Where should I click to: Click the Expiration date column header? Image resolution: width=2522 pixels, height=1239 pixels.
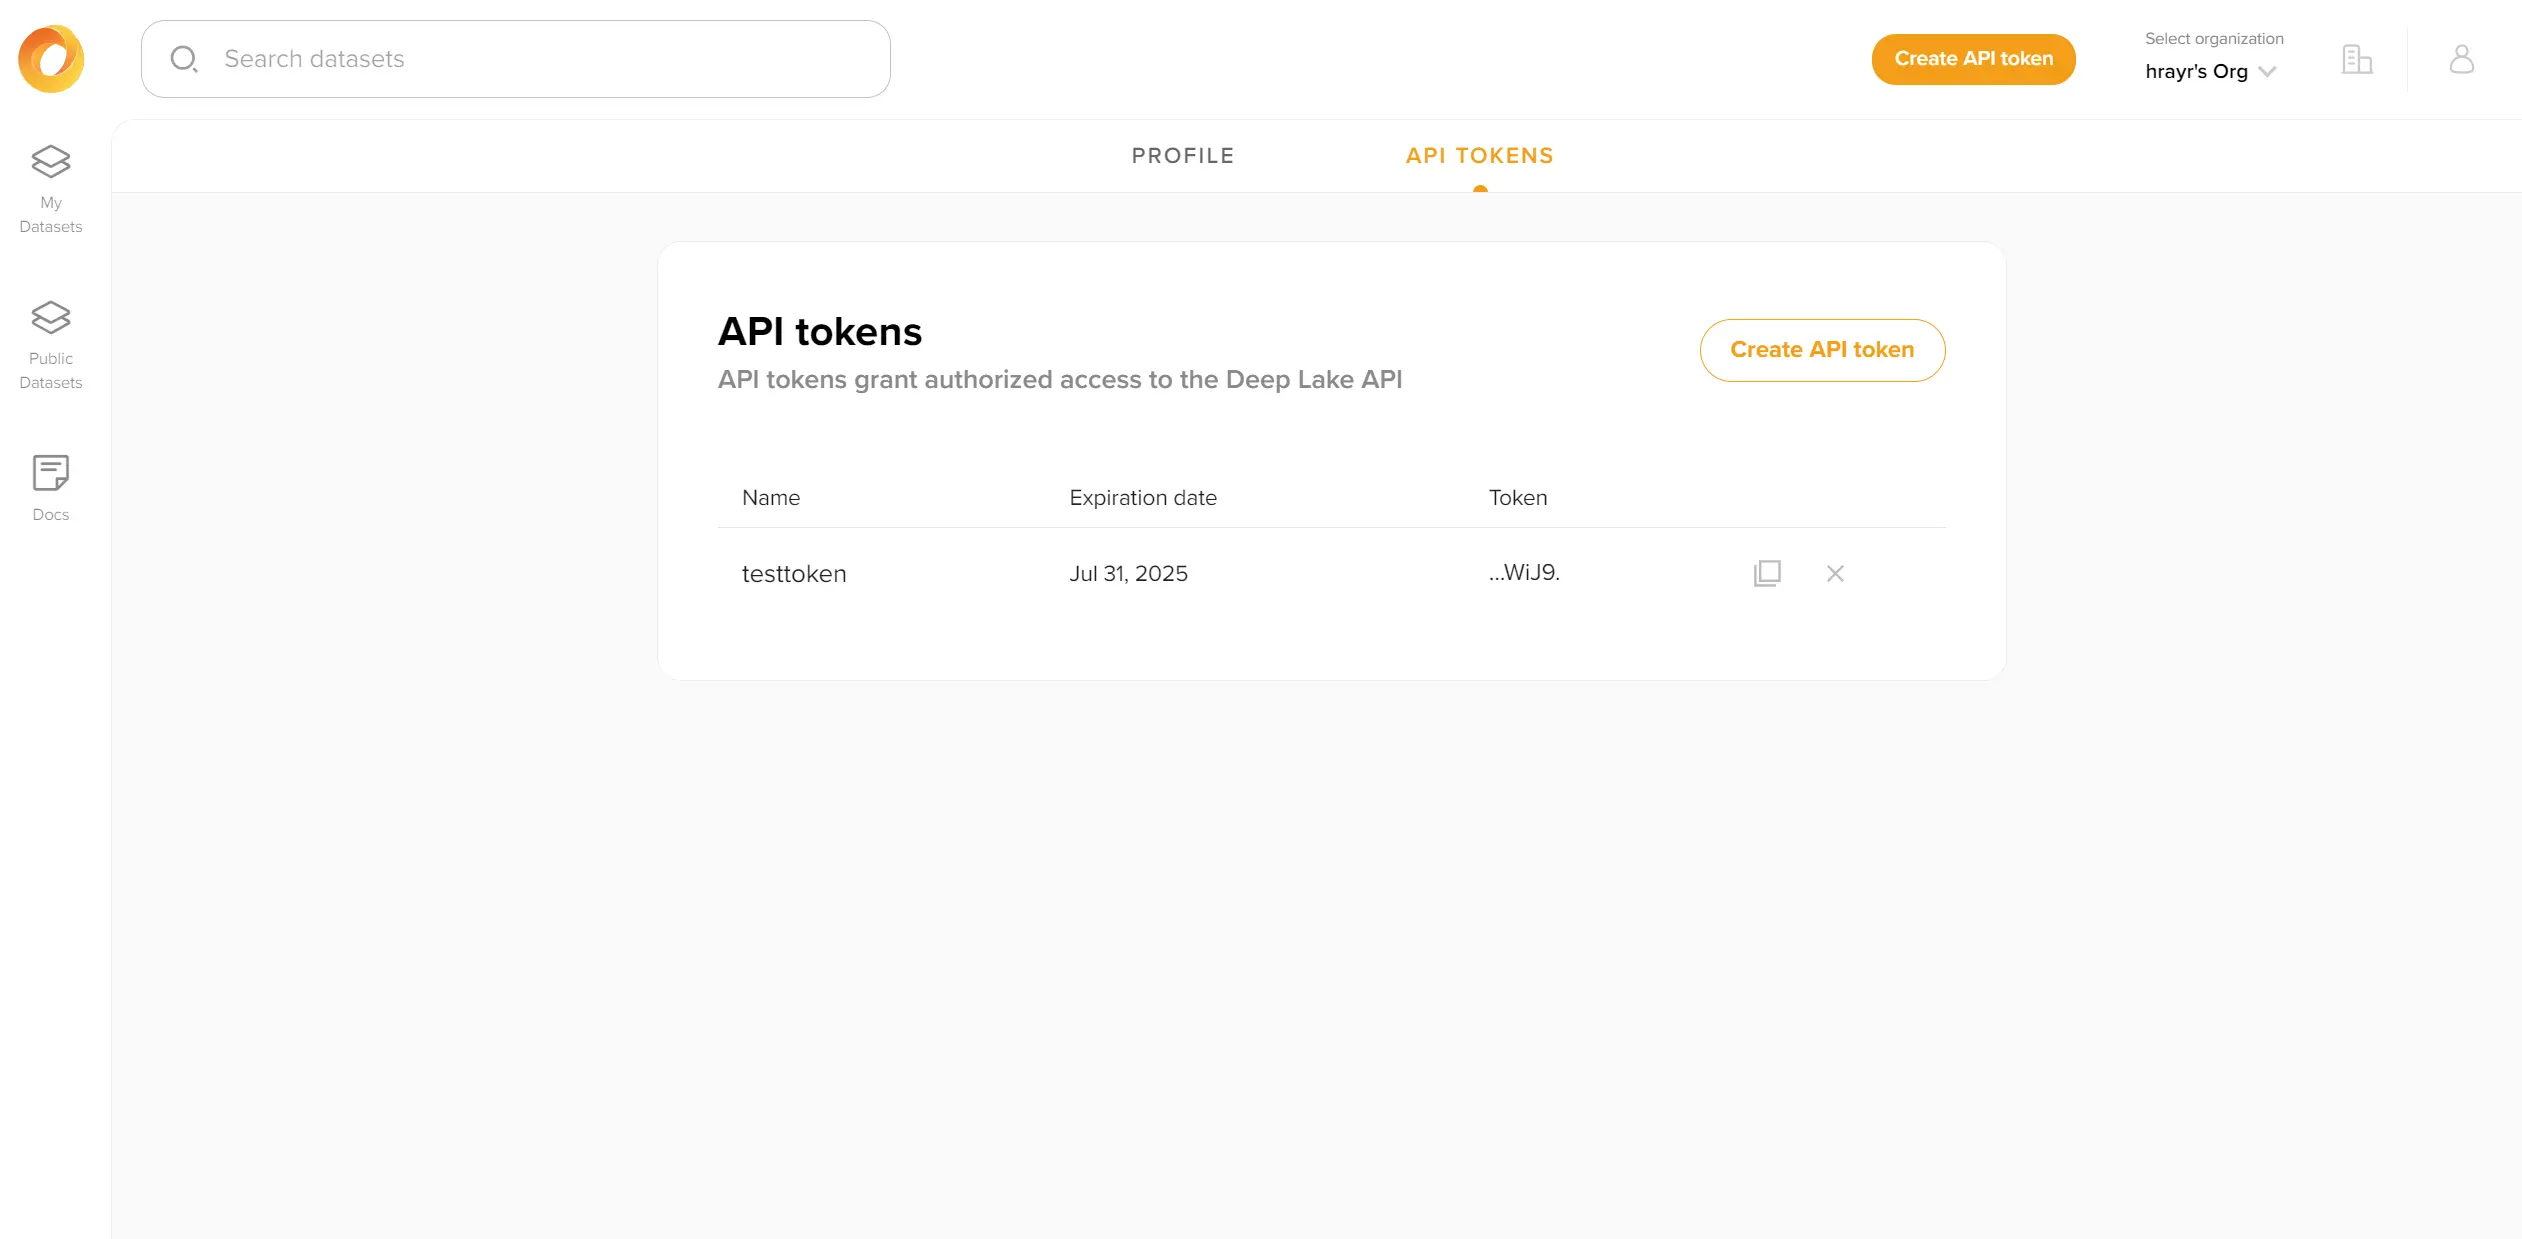coord(1143,498)
